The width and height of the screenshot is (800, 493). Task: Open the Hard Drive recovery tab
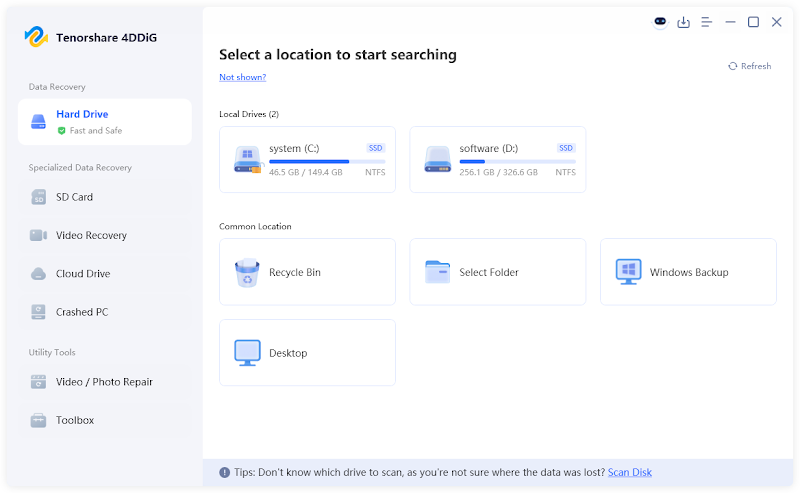pos(105,122)
